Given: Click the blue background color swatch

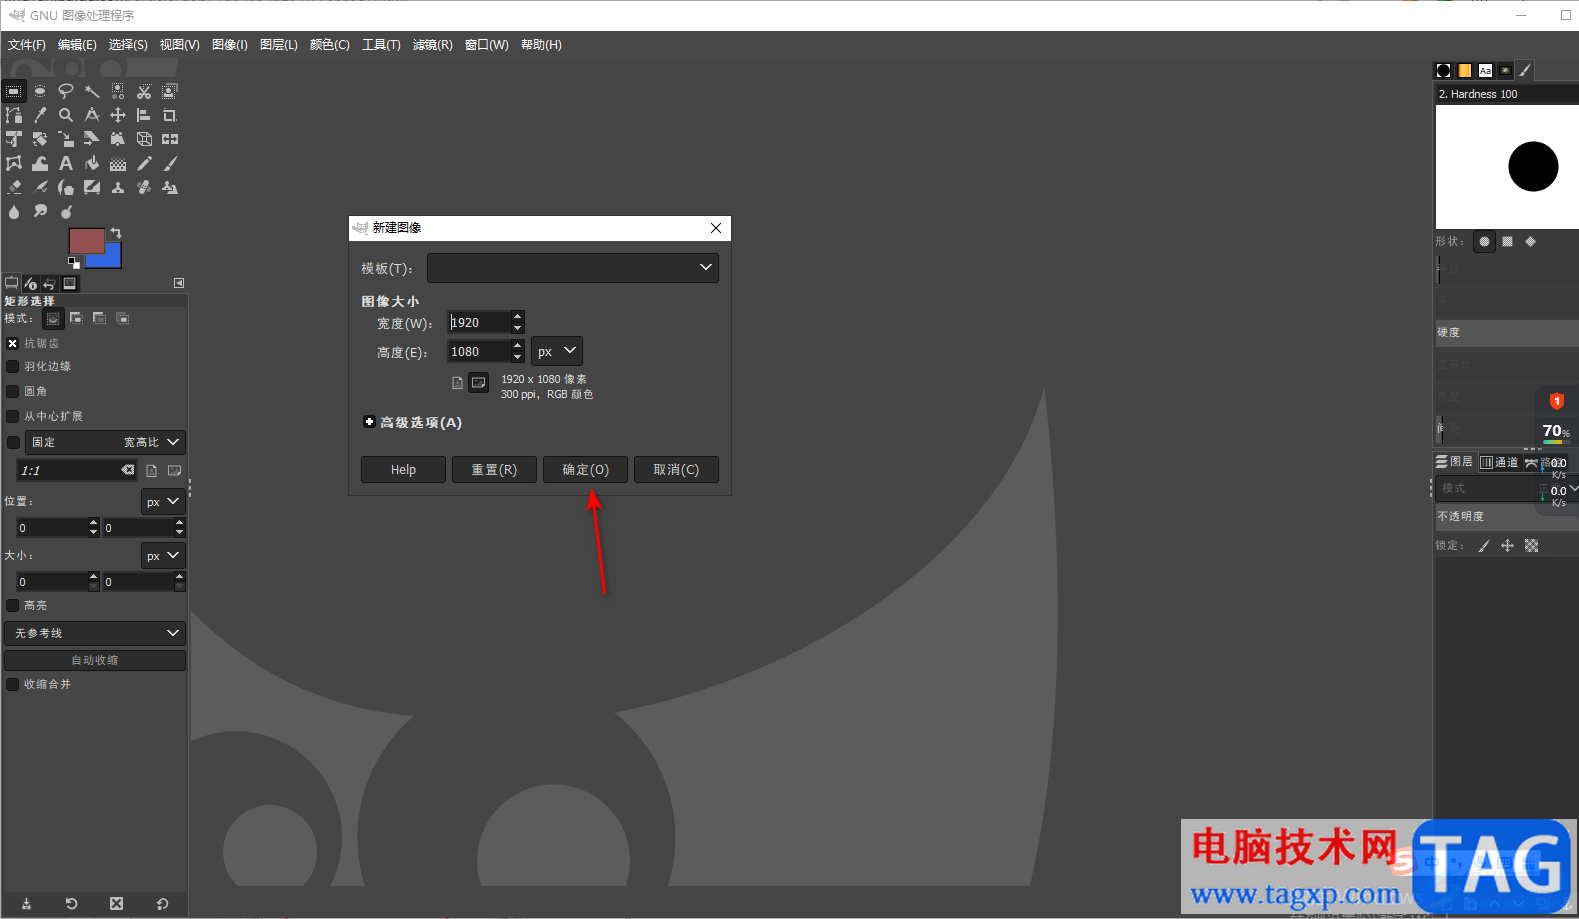Looking at the screenshot, I should pyautogui.click(x=111, y=258).
